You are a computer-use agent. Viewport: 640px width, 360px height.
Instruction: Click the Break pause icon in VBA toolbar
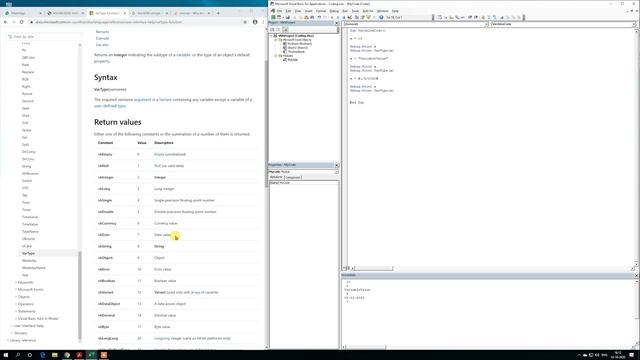338,18
